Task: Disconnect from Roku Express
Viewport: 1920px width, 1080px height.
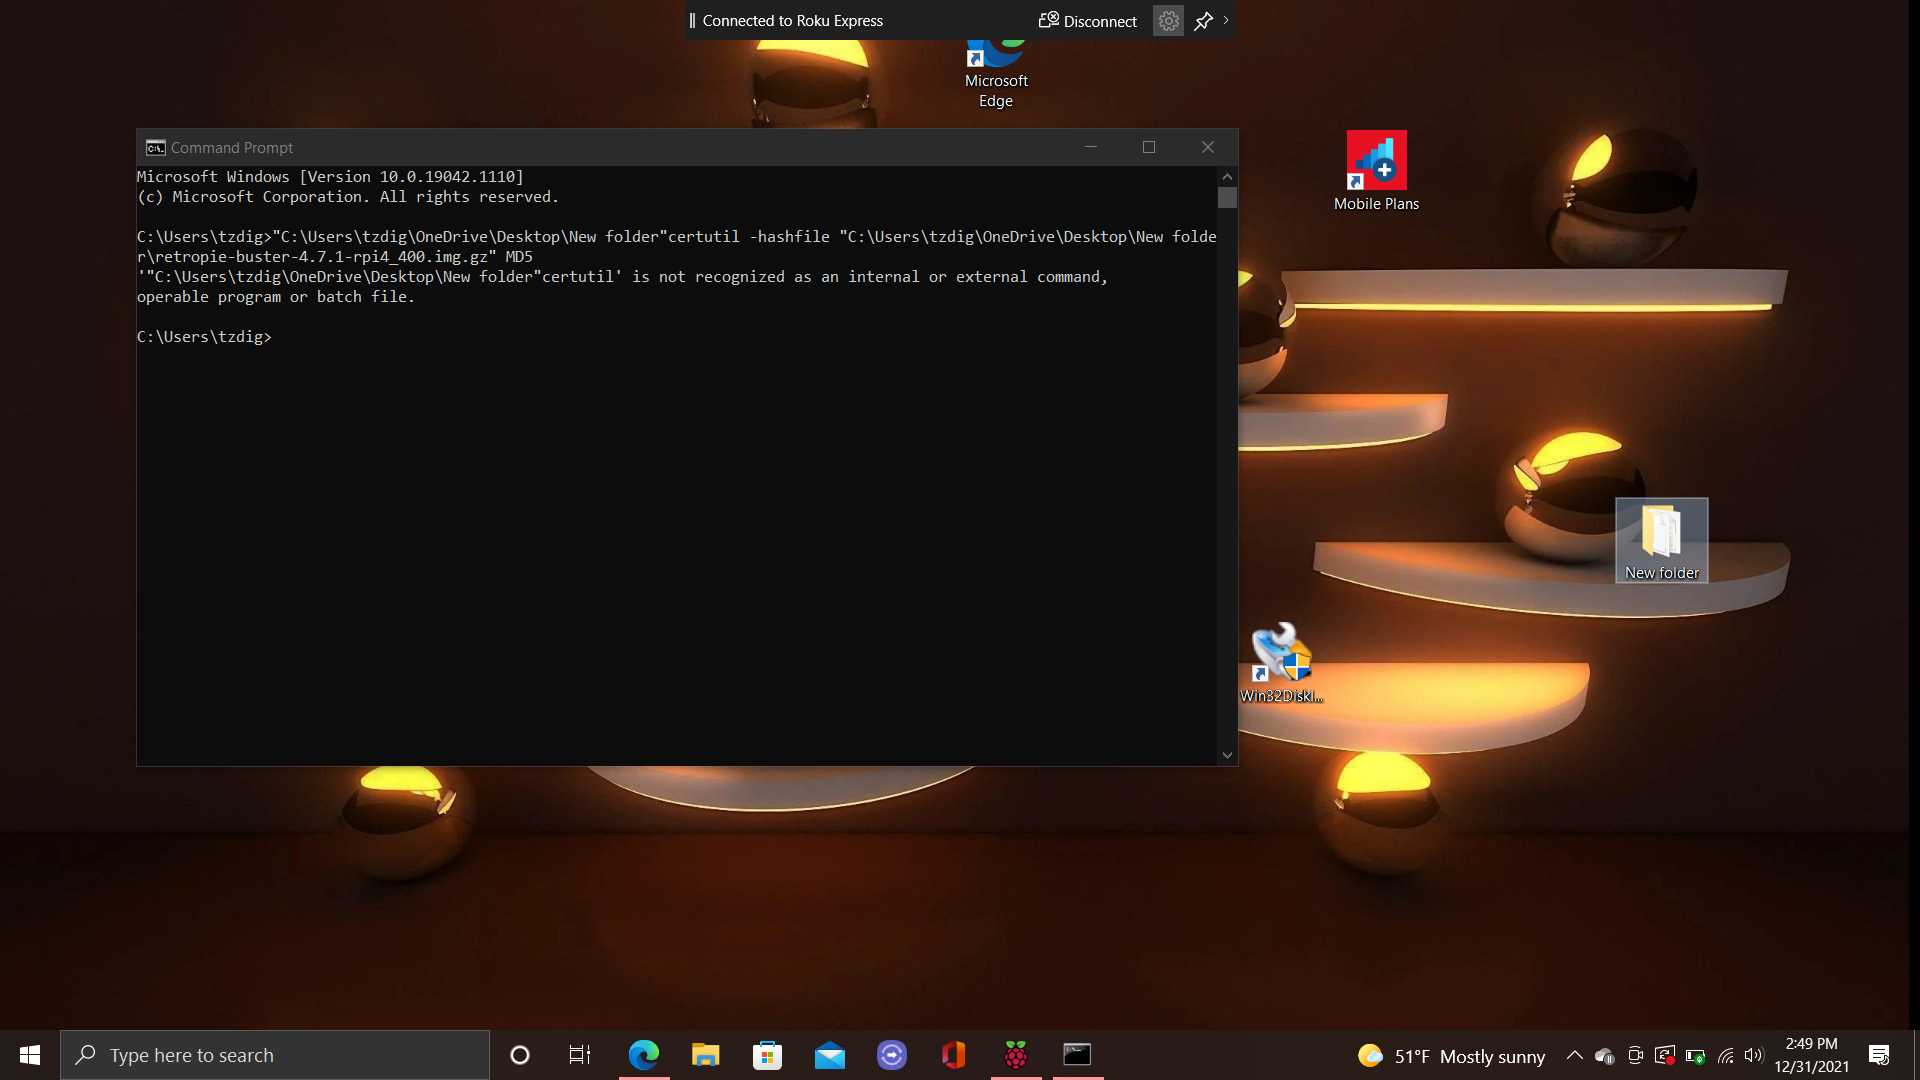Action: click(x=1088, y=21)
